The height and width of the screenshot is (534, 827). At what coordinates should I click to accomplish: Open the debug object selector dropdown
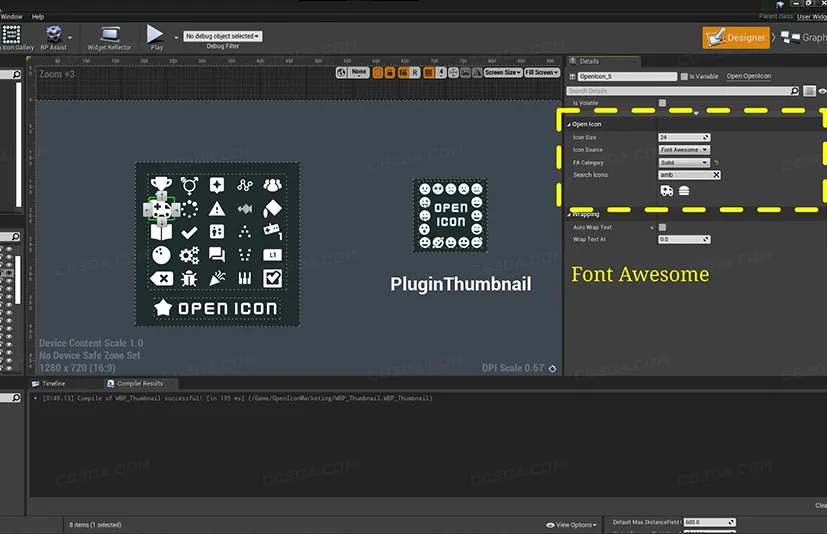click(x=223, y=36)
